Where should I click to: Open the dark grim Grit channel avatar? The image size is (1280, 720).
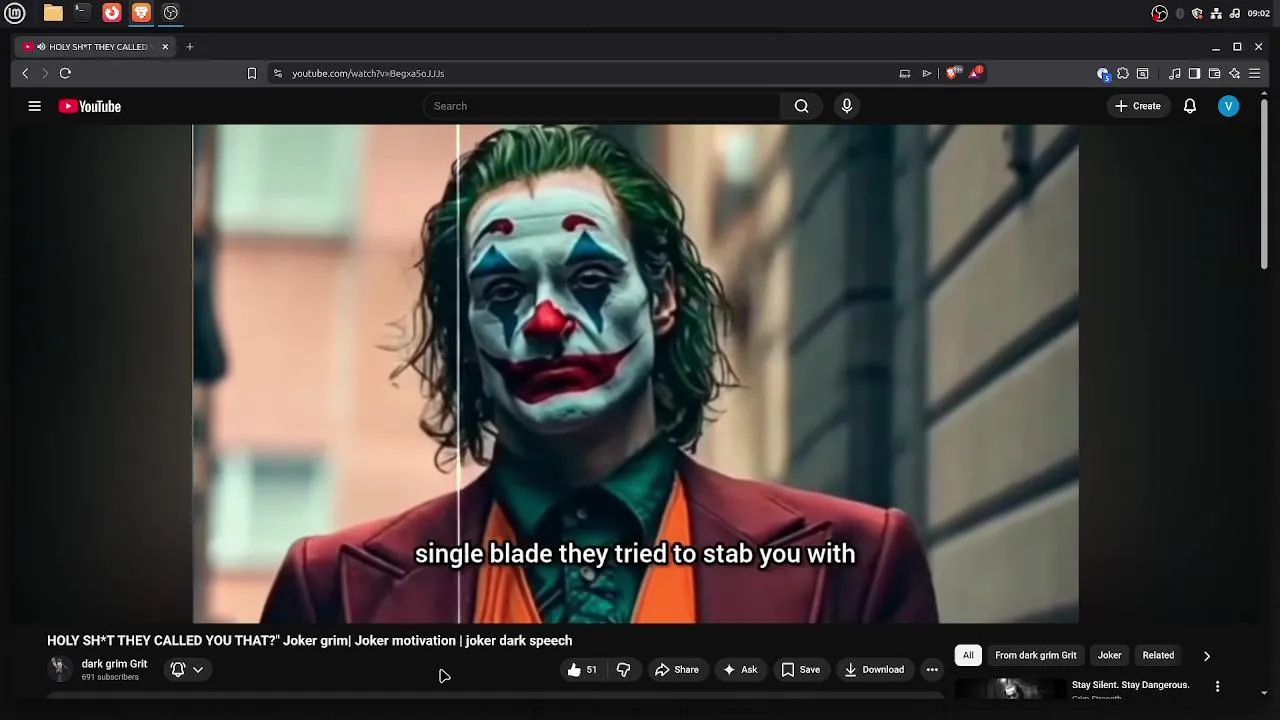[x=61, y=669]
